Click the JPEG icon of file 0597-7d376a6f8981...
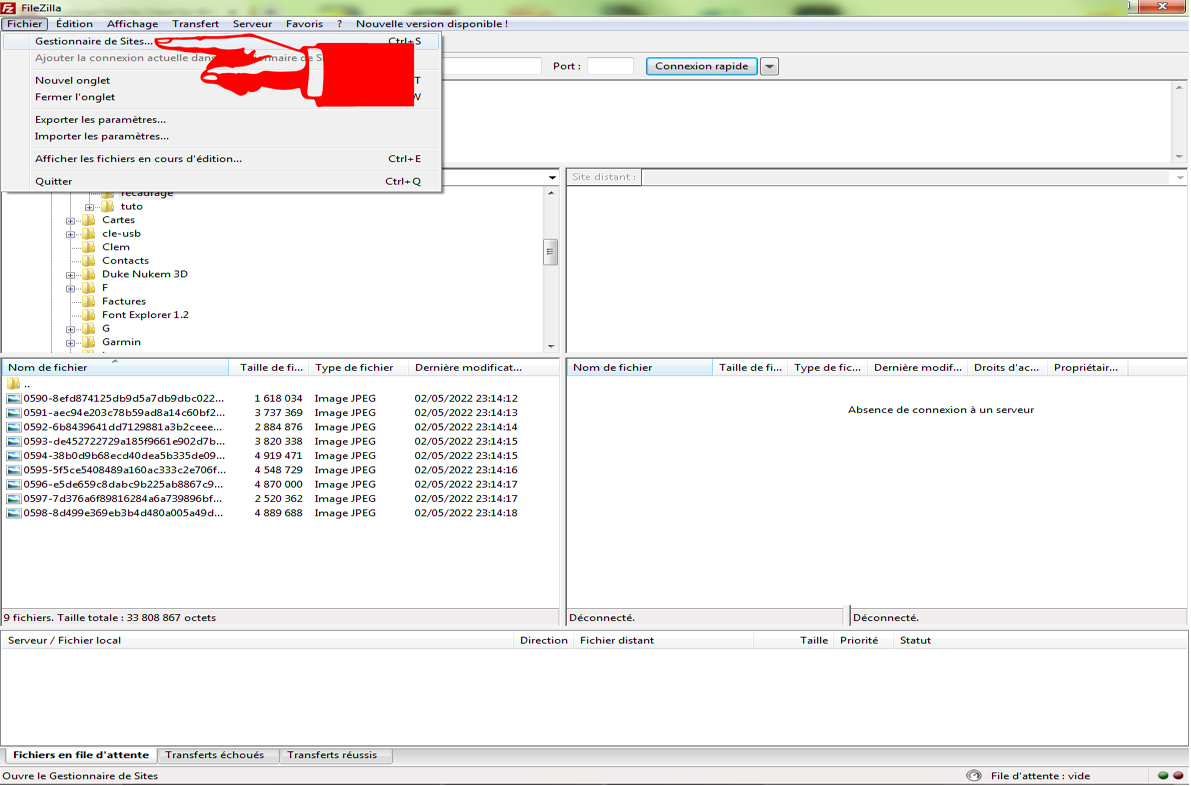1191x786 pixels. (x=14, y=499)
